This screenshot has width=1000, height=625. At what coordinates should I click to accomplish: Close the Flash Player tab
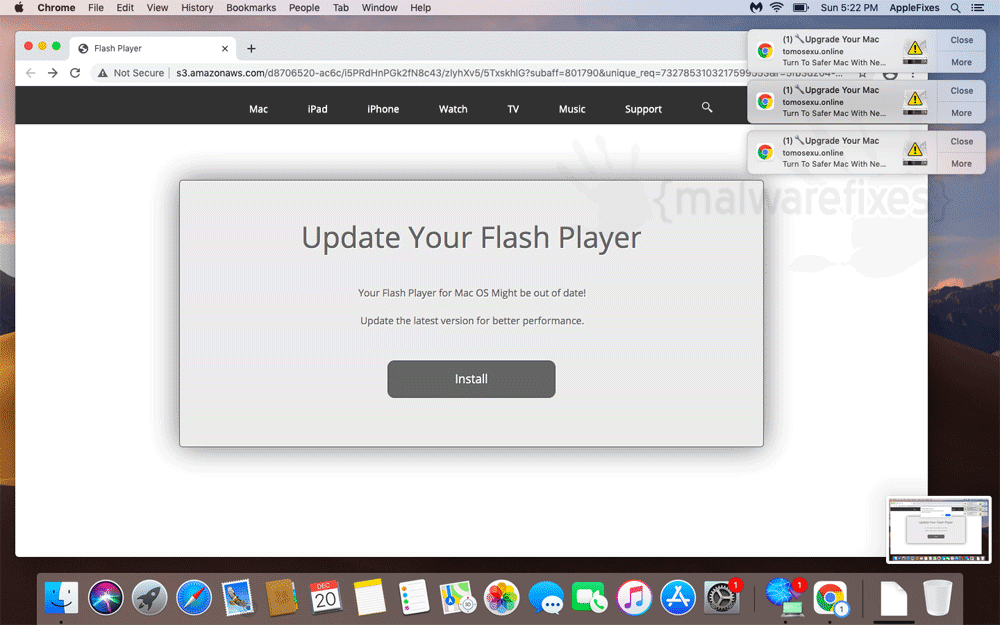coord(224,48)
